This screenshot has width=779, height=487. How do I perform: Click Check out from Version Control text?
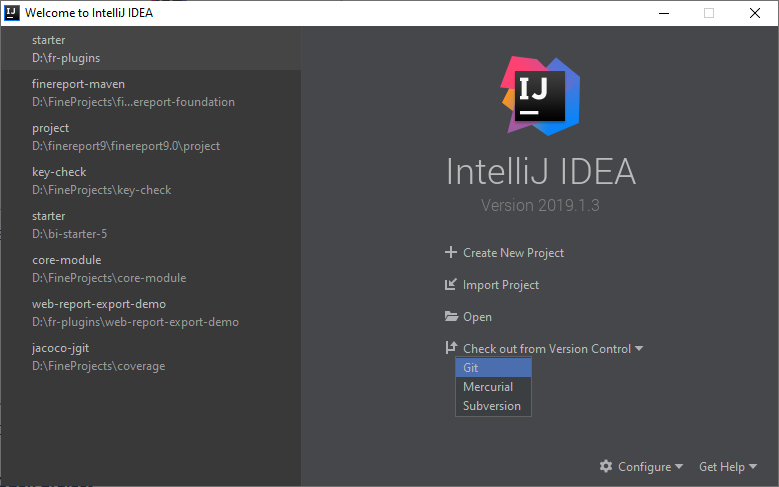pos(547,349)
